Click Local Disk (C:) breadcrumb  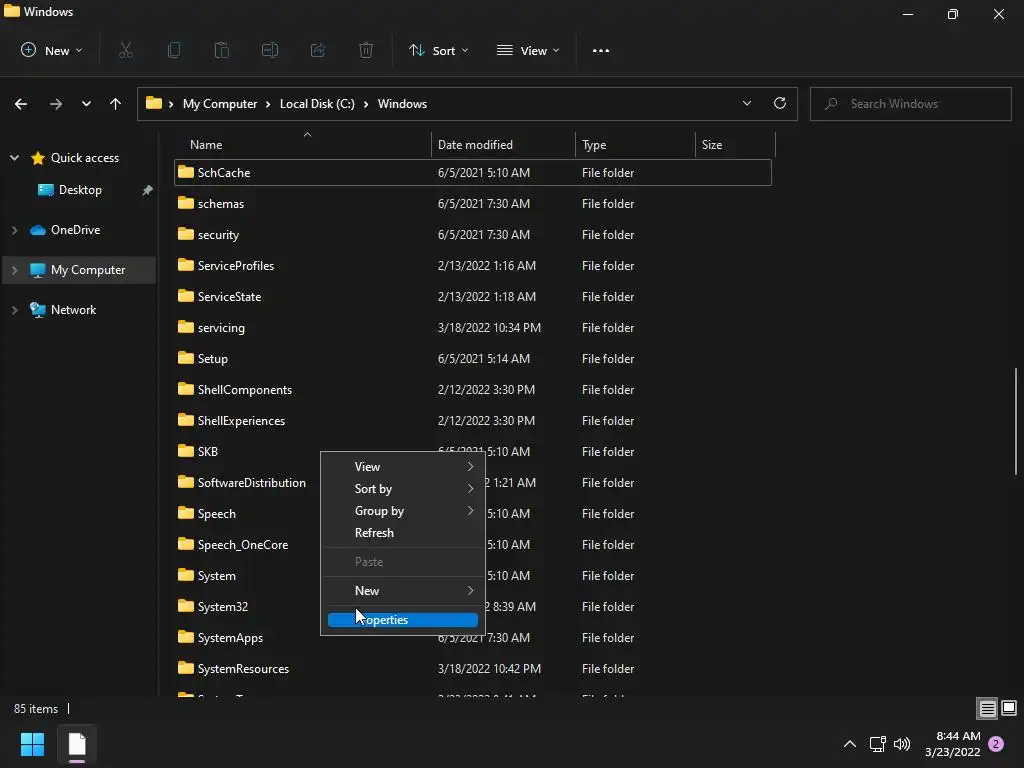(317, 104)
